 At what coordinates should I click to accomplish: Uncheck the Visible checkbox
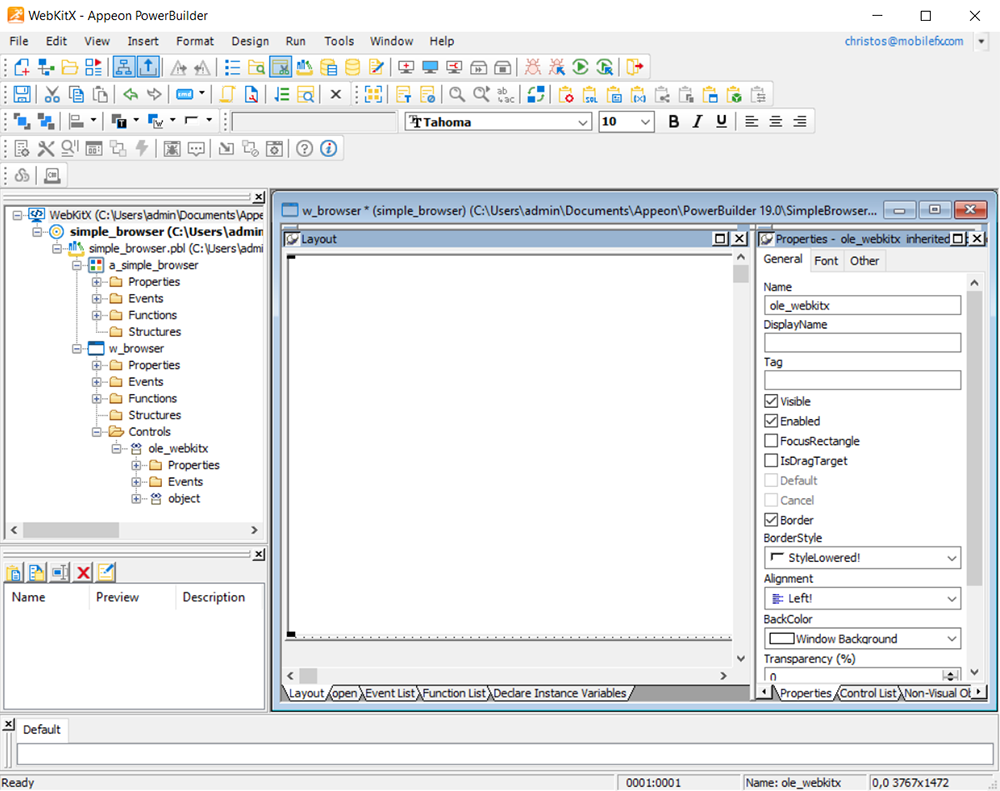point(771,401)
